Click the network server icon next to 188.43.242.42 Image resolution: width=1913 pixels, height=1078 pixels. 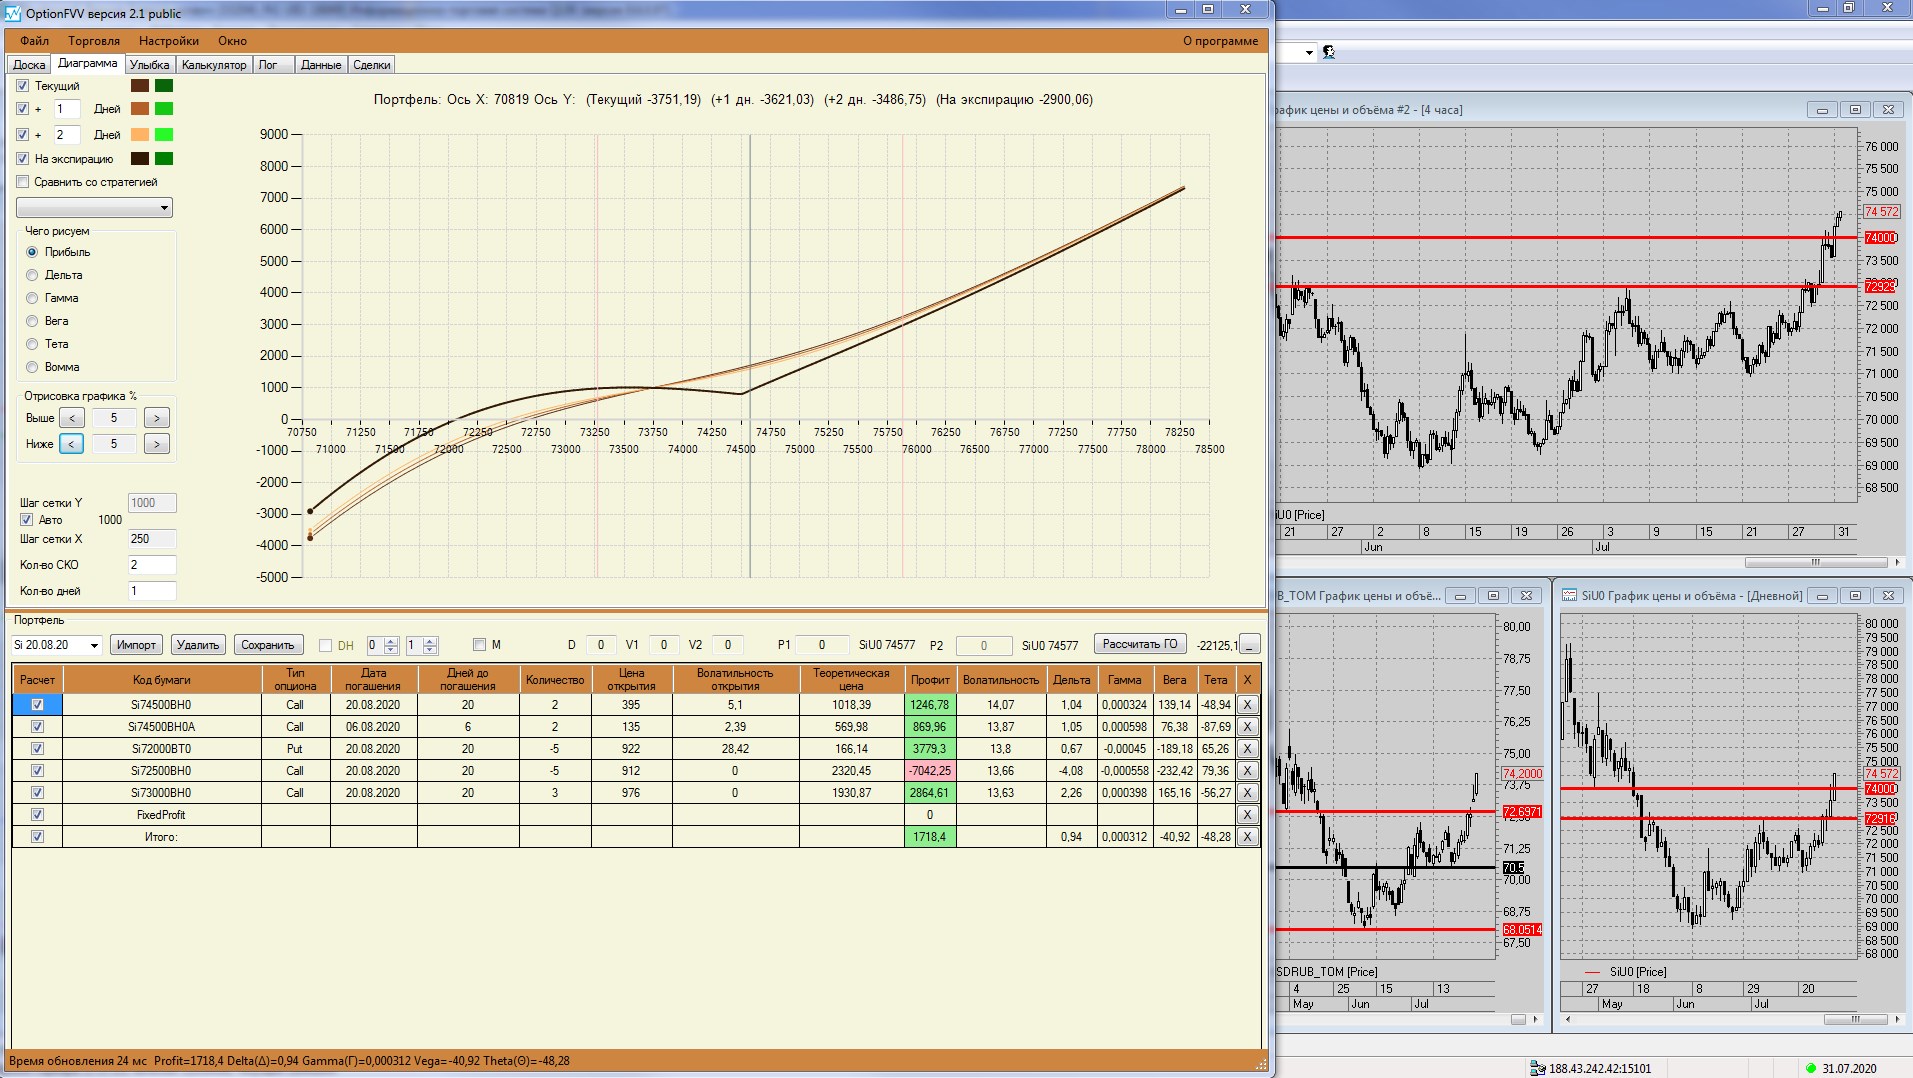click(x=1538, y=1068)
